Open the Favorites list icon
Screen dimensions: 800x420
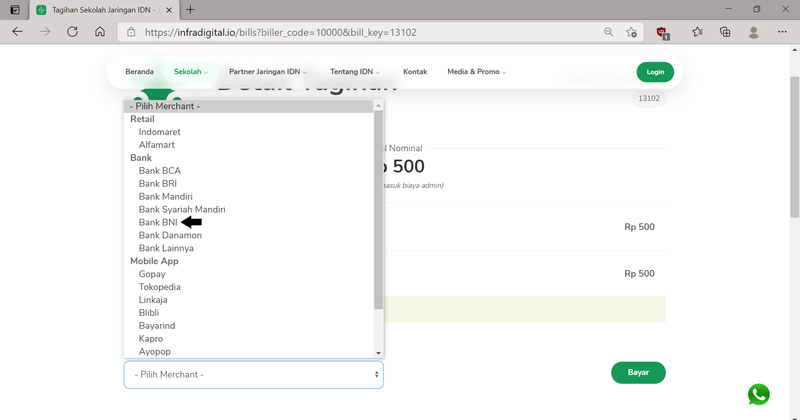(x=697, y=32)
